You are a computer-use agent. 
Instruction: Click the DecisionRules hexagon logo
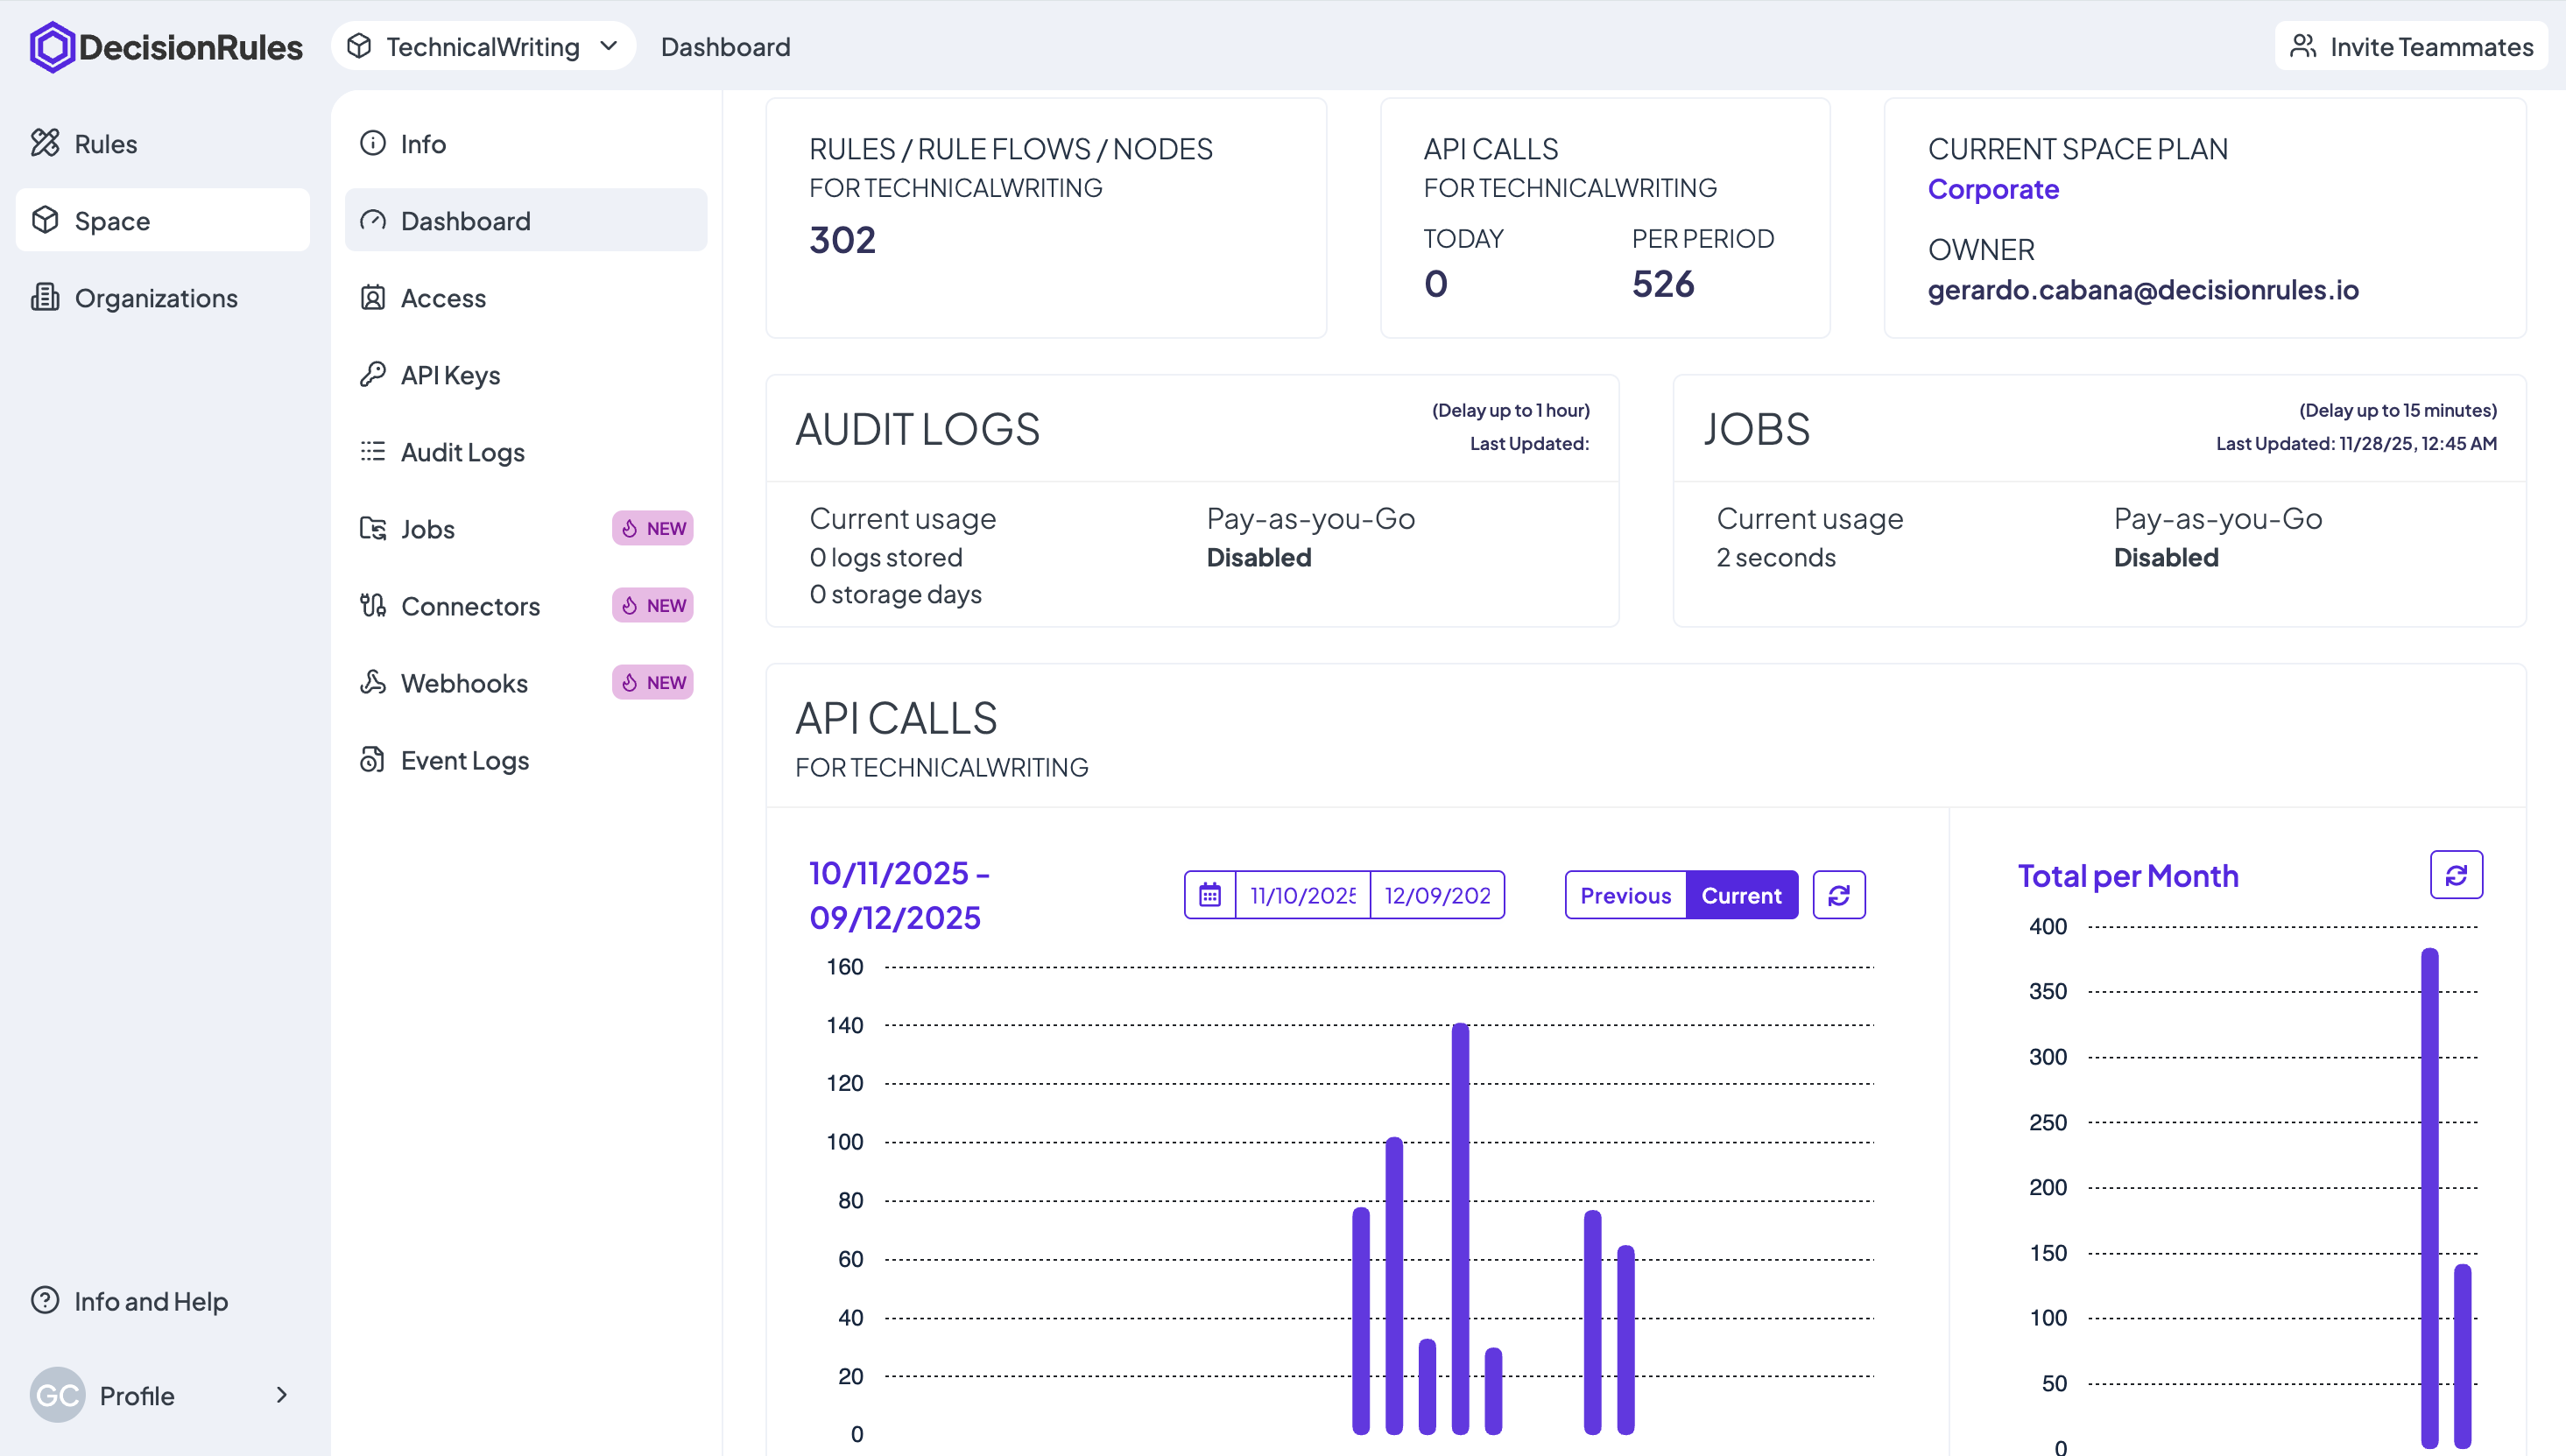[52, 47]
